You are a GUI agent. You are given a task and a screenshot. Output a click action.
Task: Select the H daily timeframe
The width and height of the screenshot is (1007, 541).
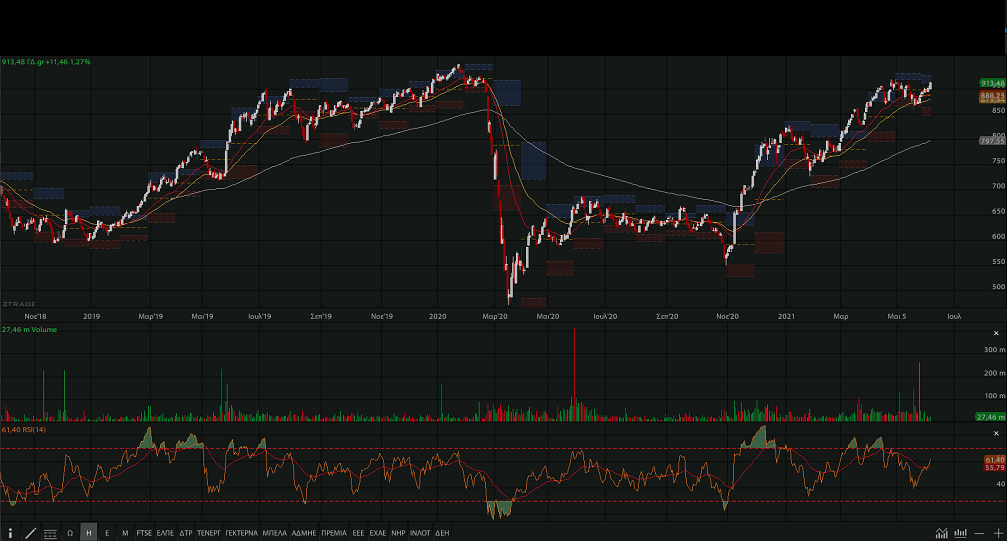click(89, 533)
